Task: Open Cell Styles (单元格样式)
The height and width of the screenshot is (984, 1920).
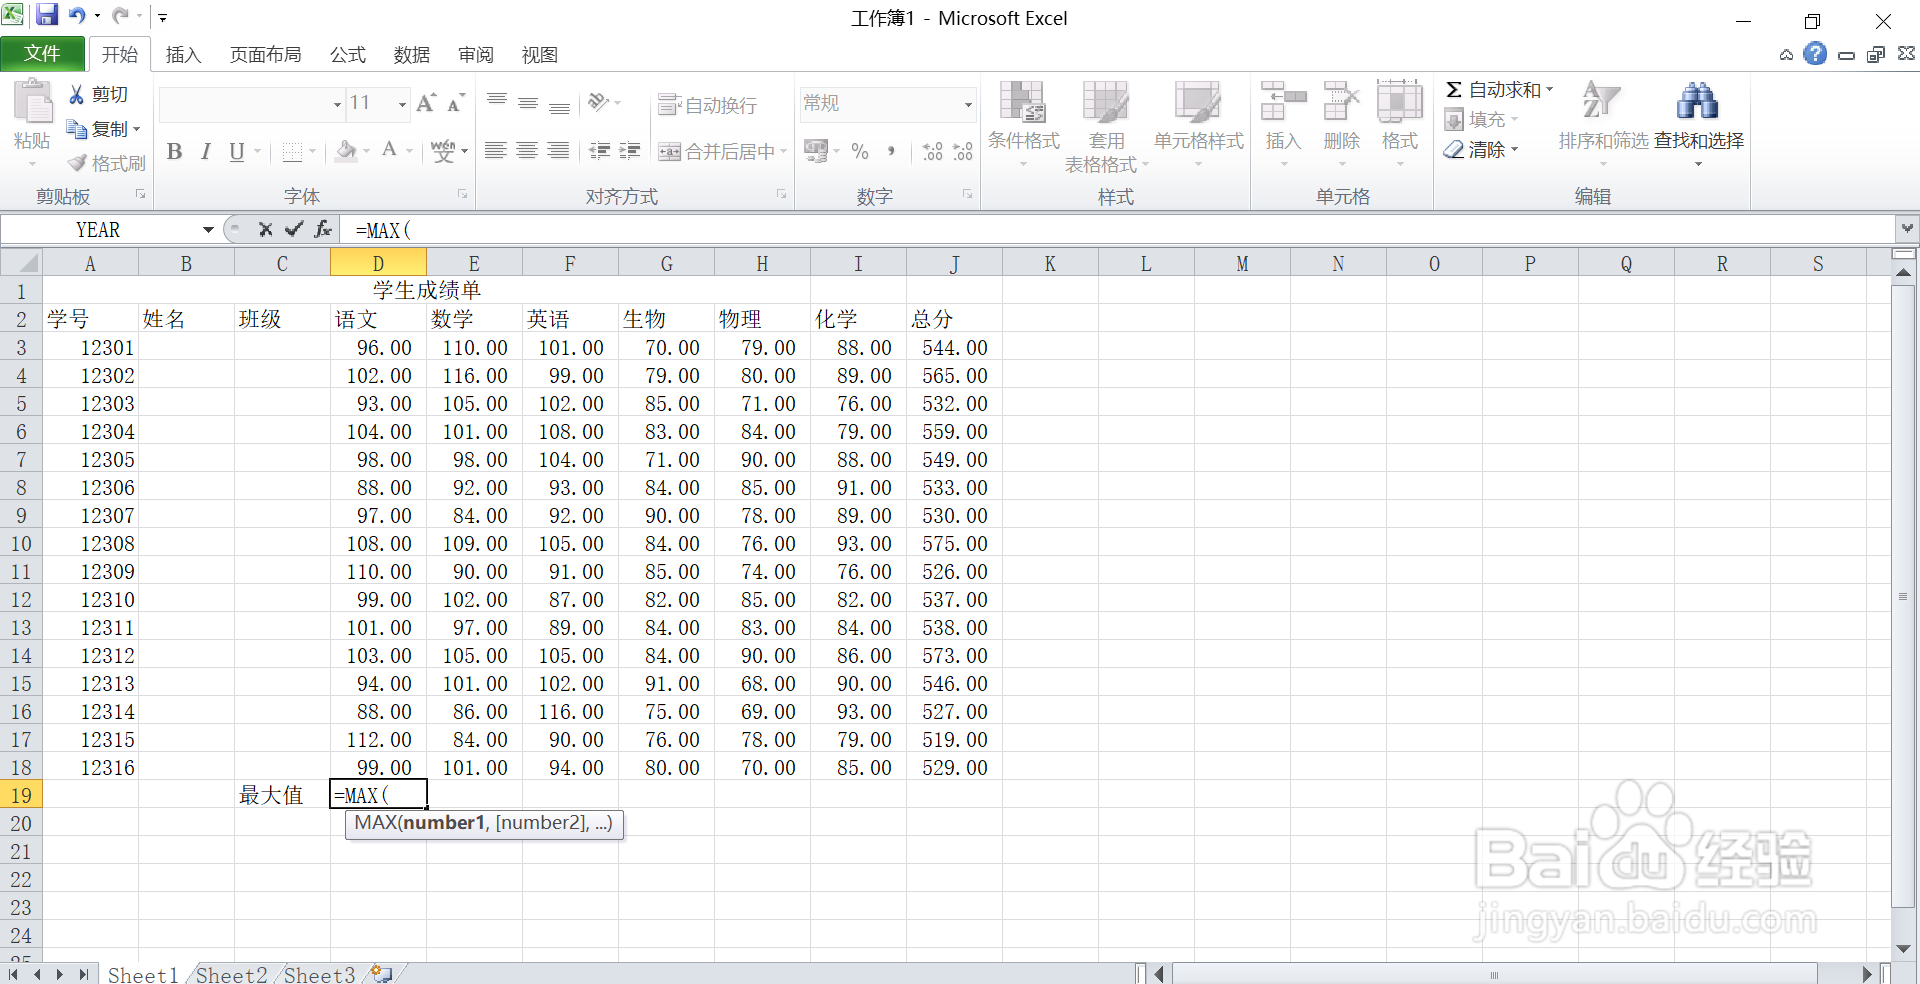Action: [1198, 124]
